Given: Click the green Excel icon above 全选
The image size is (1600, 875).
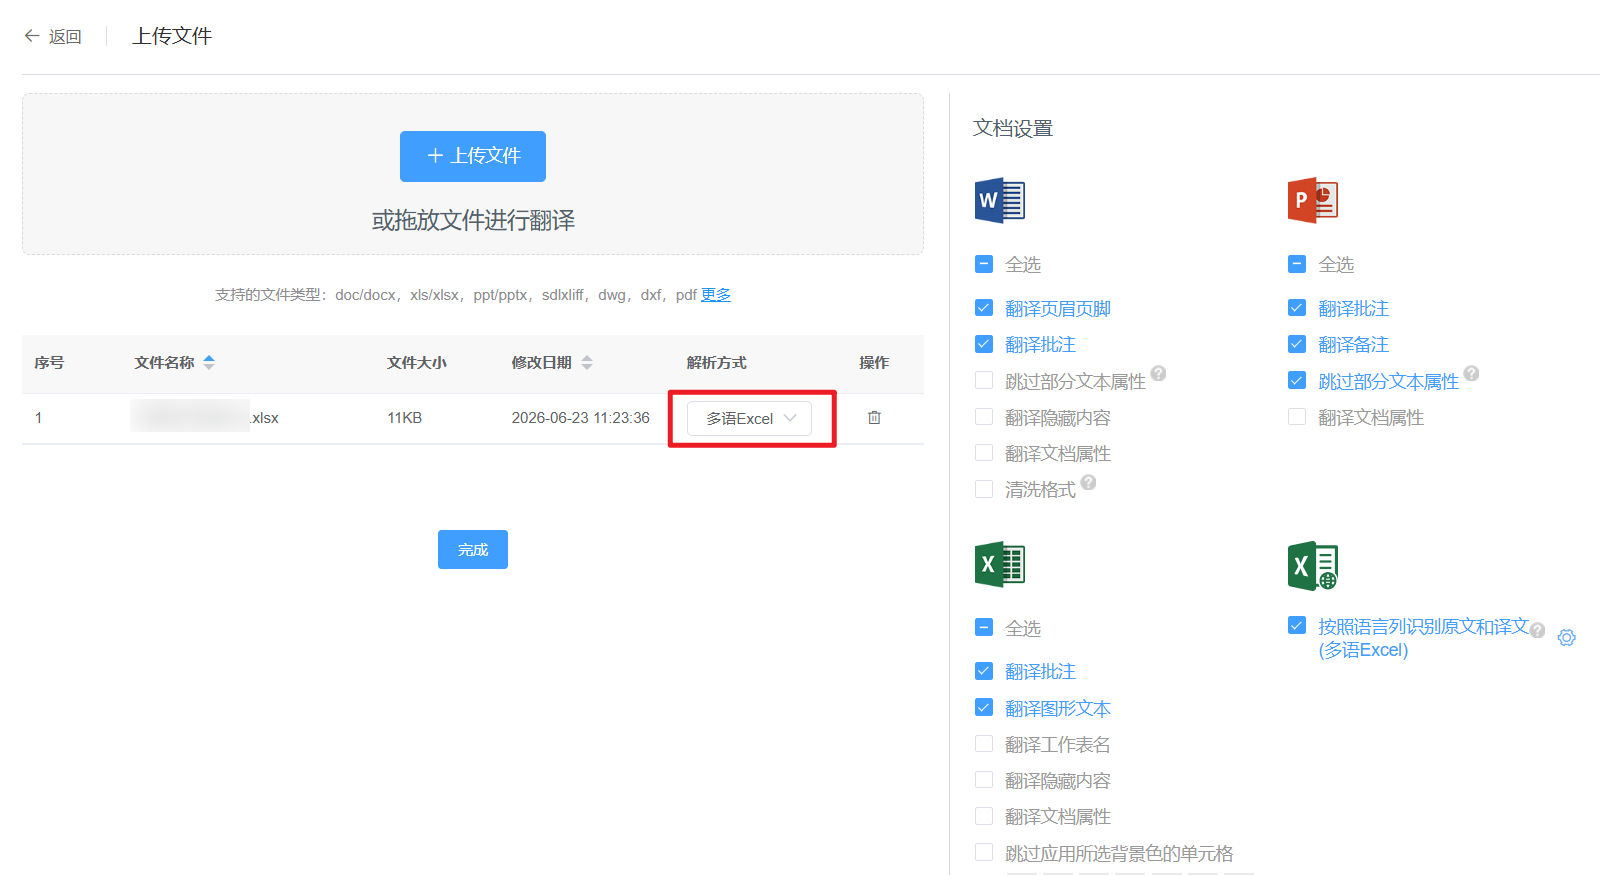Looking at the screenshot, I should pyautogui.click(x=999, y=565).
